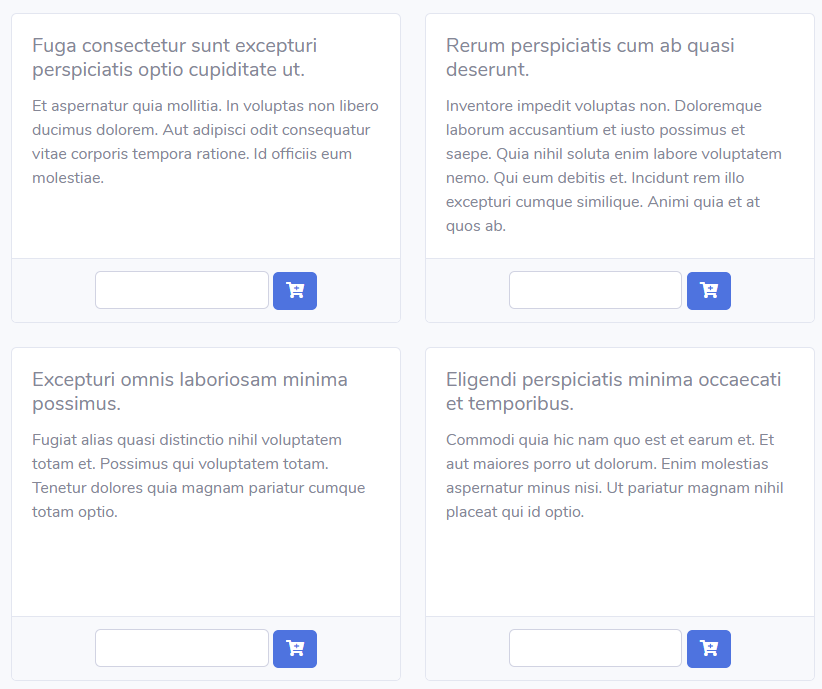Click description starting 'Commodi quia hic nam'

(x=614, y=476)
